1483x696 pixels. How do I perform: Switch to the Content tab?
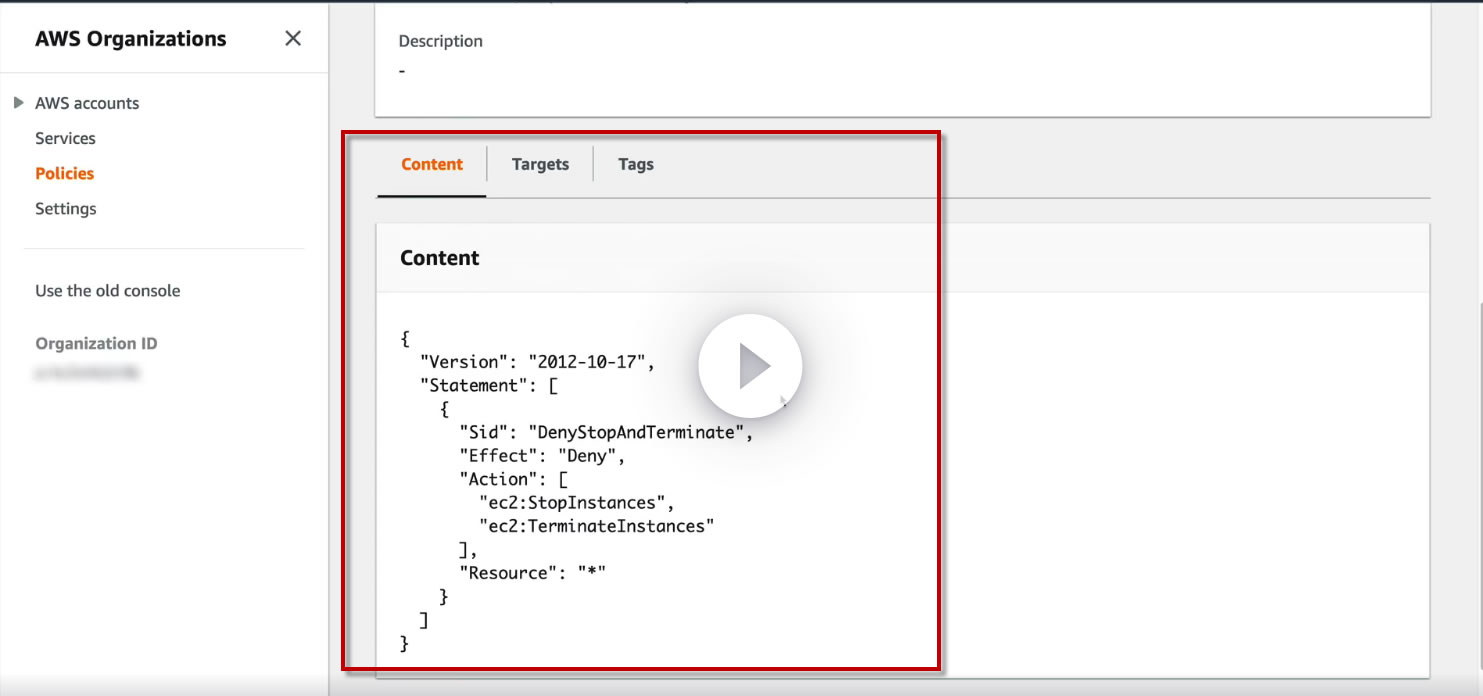tap(432, 164)
